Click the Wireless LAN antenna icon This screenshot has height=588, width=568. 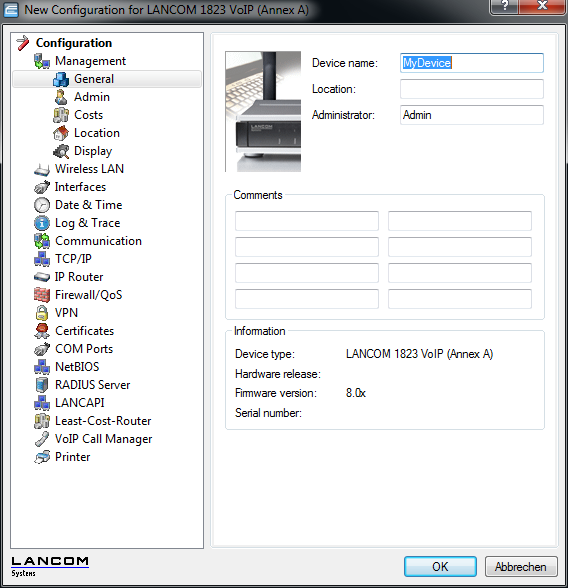coord(42,169)
